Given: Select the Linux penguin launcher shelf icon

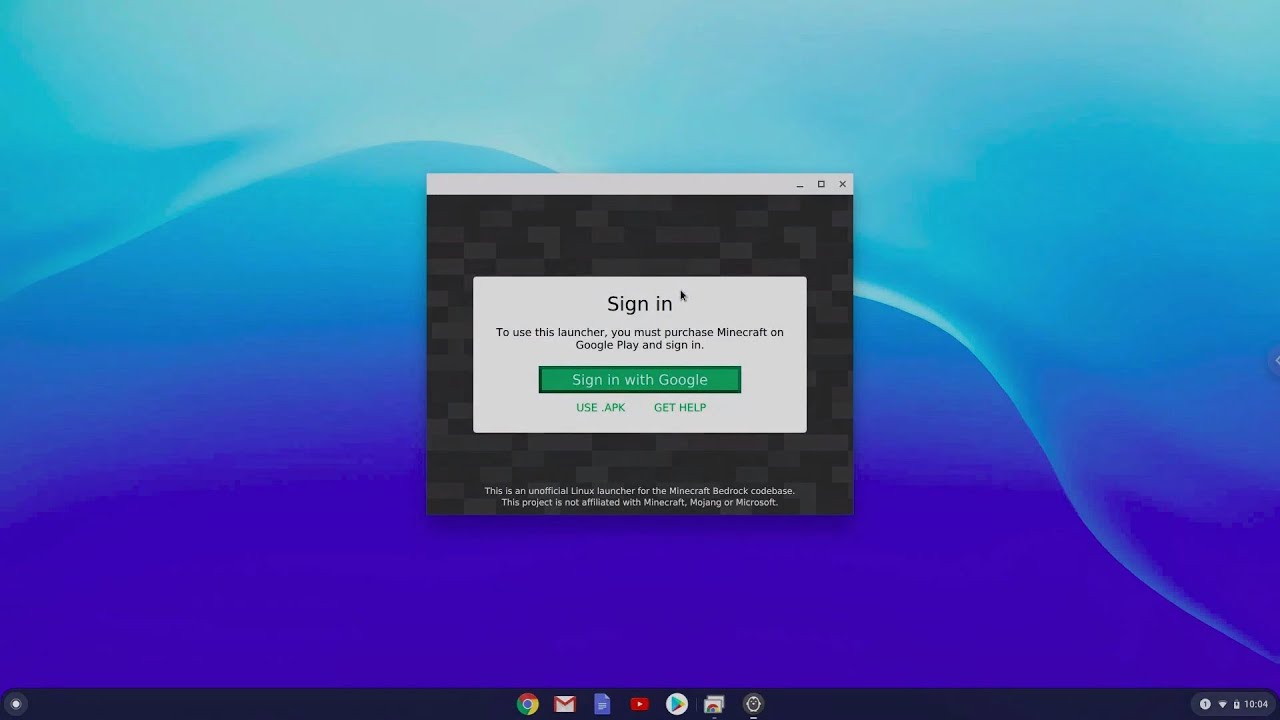Looking at the screenshot, I should click(x=753, y=704).
